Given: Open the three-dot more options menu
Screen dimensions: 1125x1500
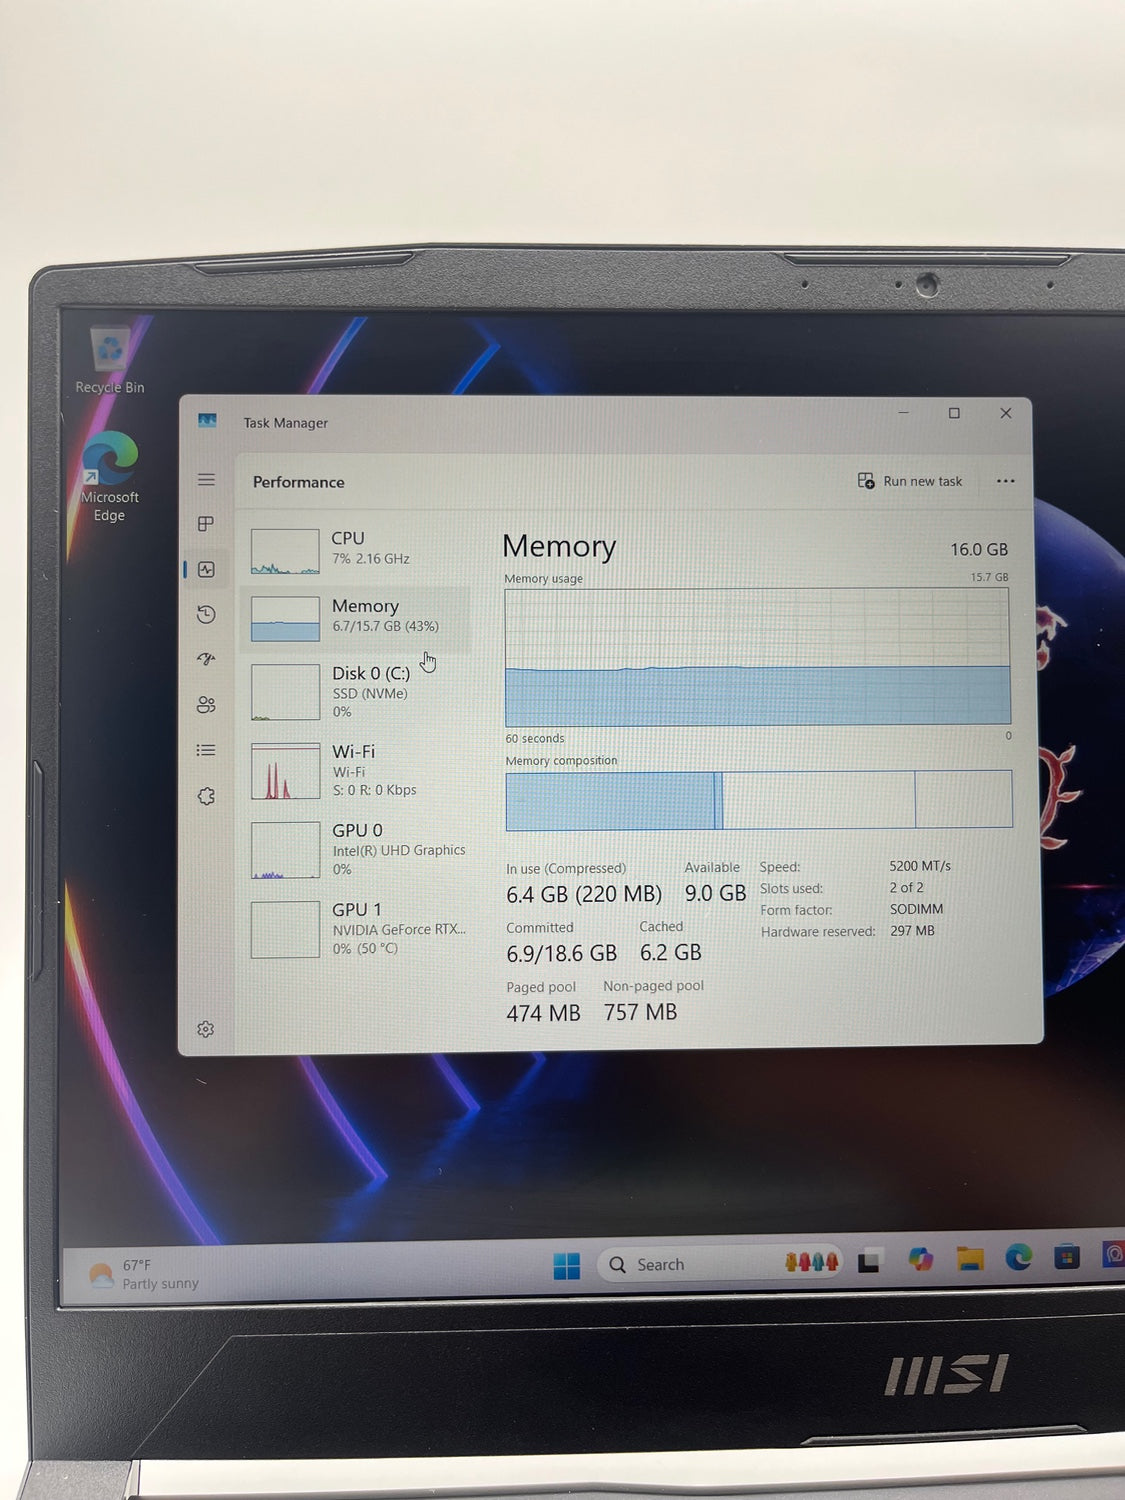Looking at the screenshot, I should pos(1005,481).
